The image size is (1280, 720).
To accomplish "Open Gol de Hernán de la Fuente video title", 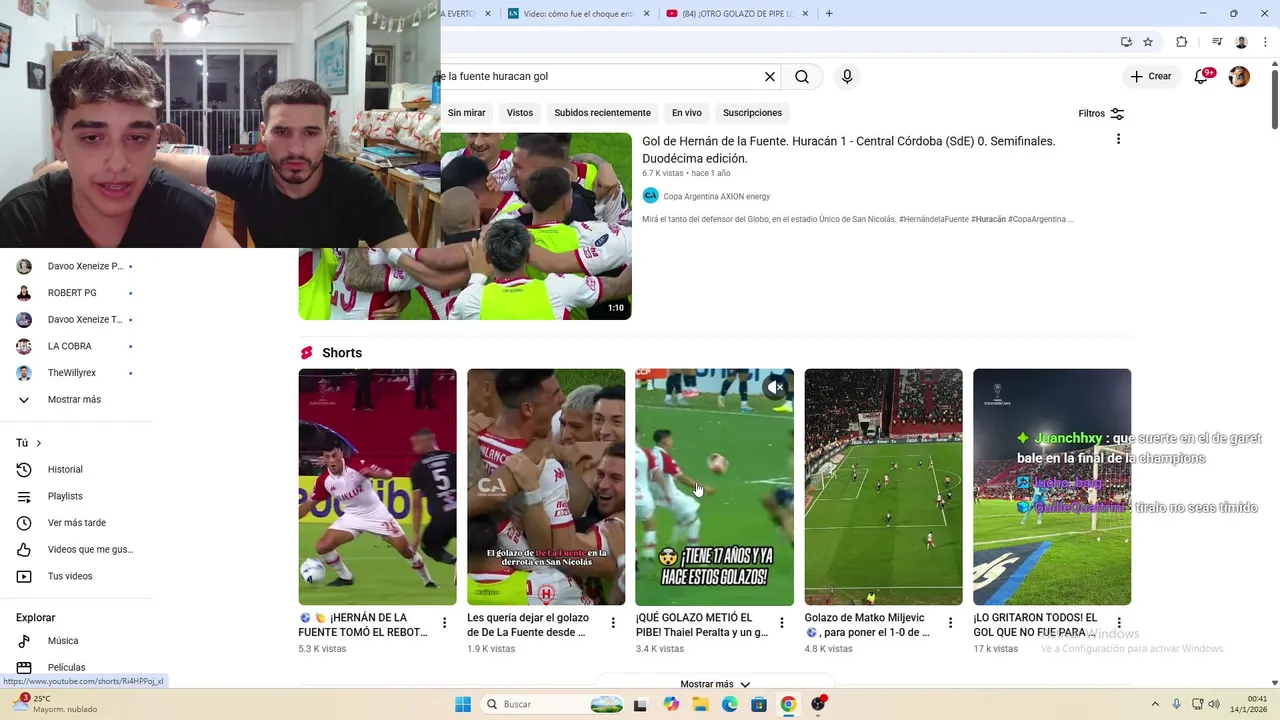I will pyautogui.click(x=848, y=150).
